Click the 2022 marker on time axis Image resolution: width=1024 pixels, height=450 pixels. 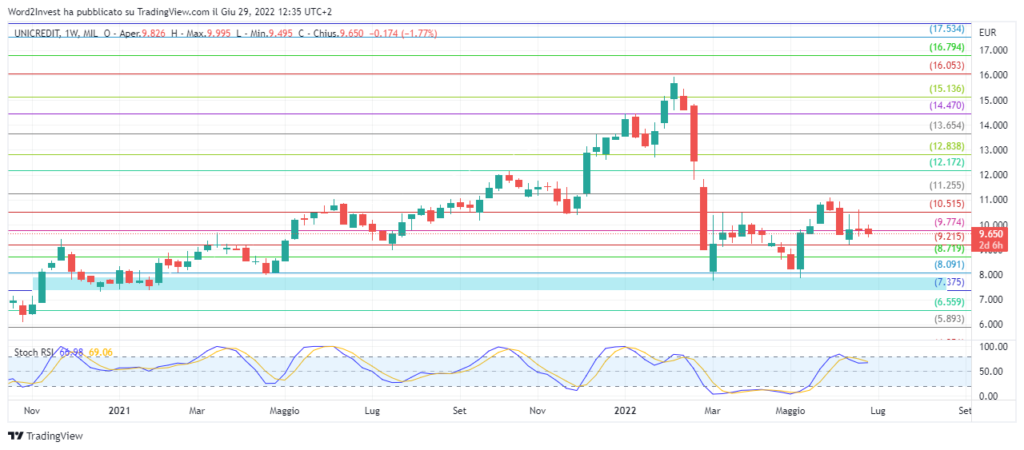626,410
